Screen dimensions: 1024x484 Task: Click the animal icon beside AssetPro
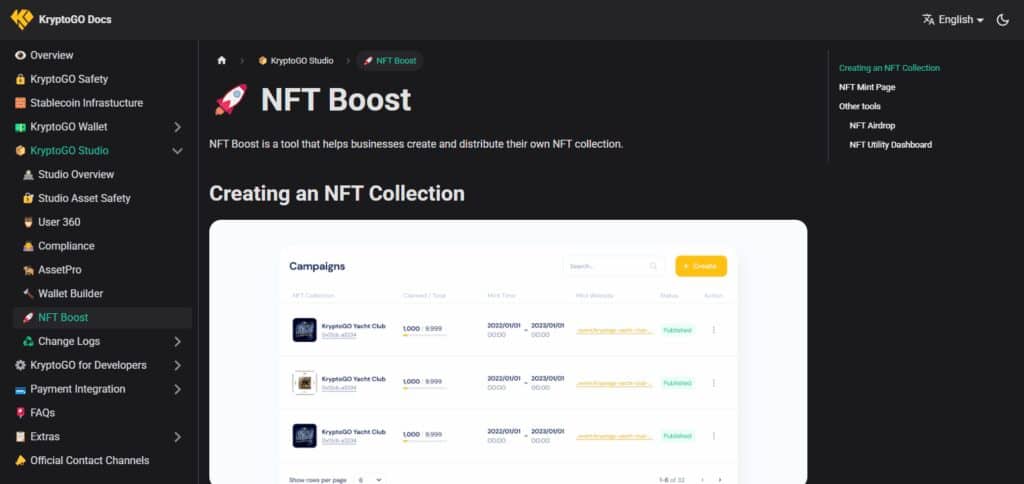28,270
